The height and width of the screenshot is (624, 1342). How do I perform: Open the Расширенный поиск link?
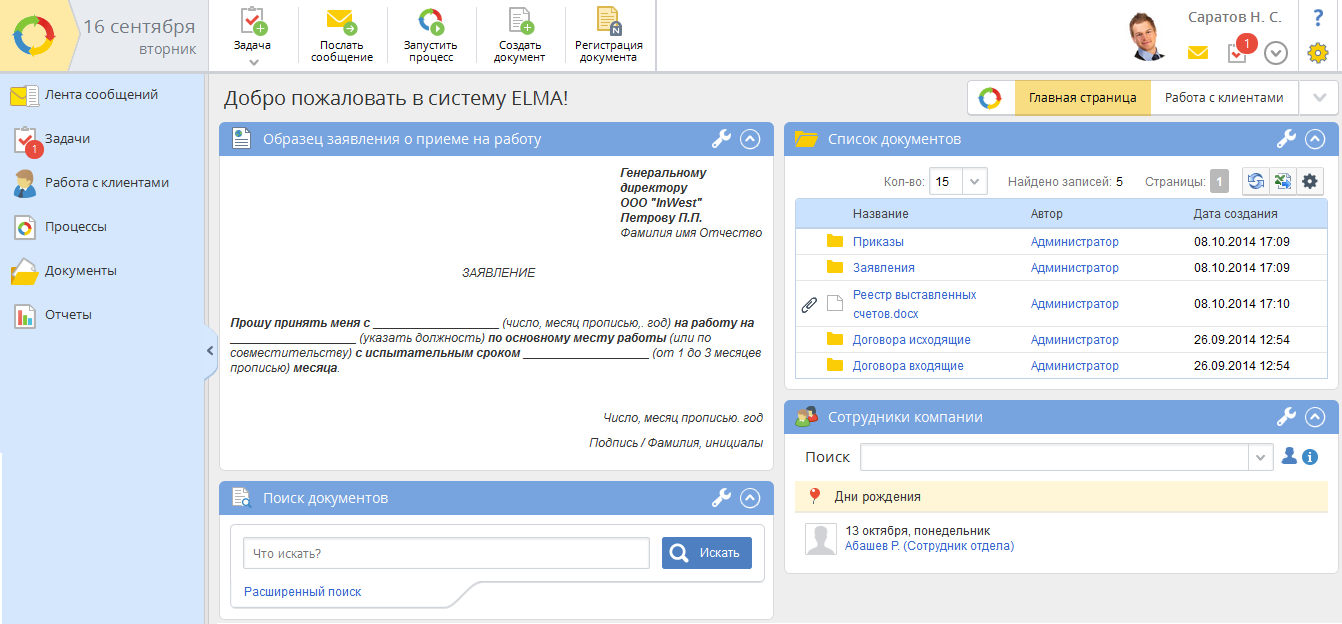(x=302, y=592)
